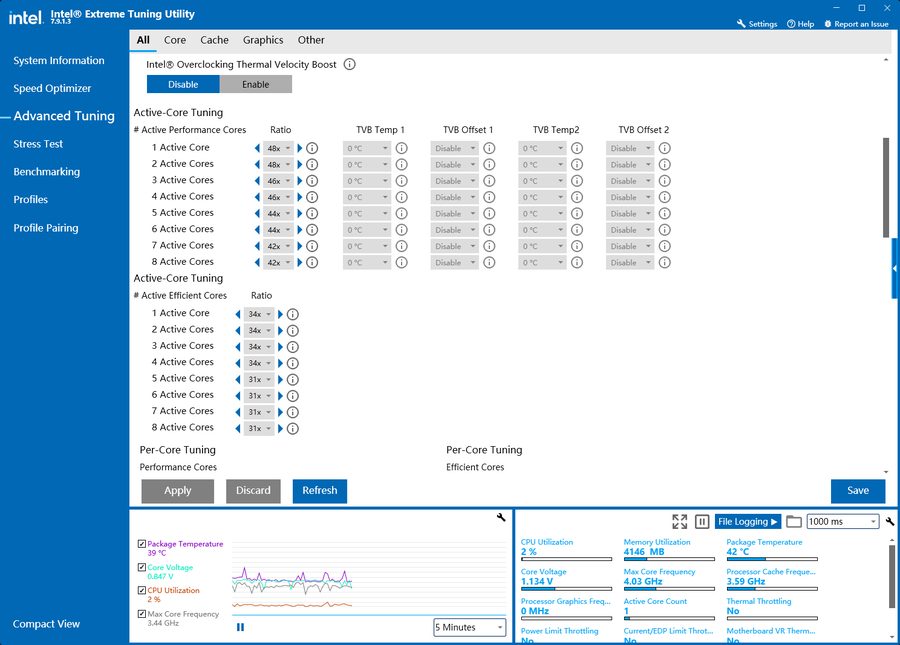The height and width of the screenshot is (645, 900).
Task: Decrease ratio for 3 Active Cores performance
Action: click(257, 181)
